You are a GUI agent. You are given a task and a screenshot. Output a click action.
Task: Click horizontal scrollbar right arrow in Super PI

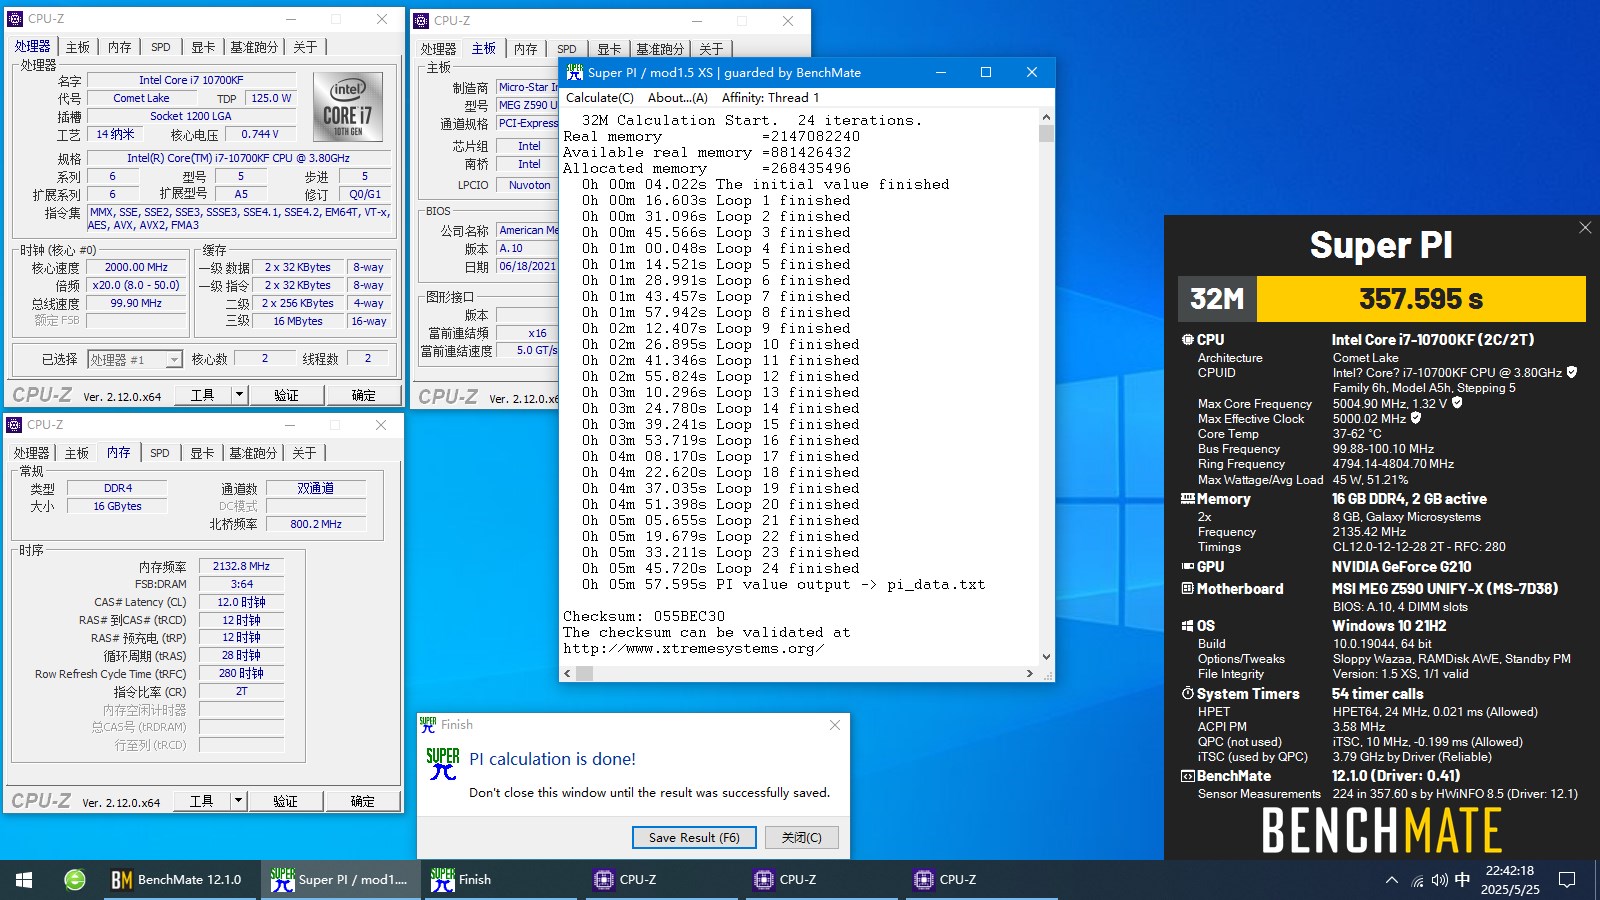[1030, 674]
